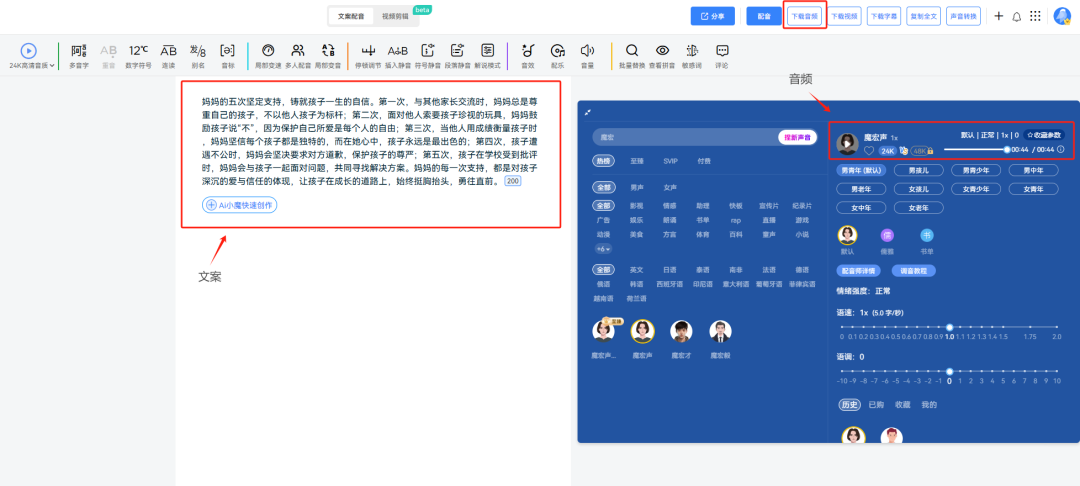This screenshot has width=1080, height=486.
Task: Open notifications bell icon
Action: coord(1017,17)
